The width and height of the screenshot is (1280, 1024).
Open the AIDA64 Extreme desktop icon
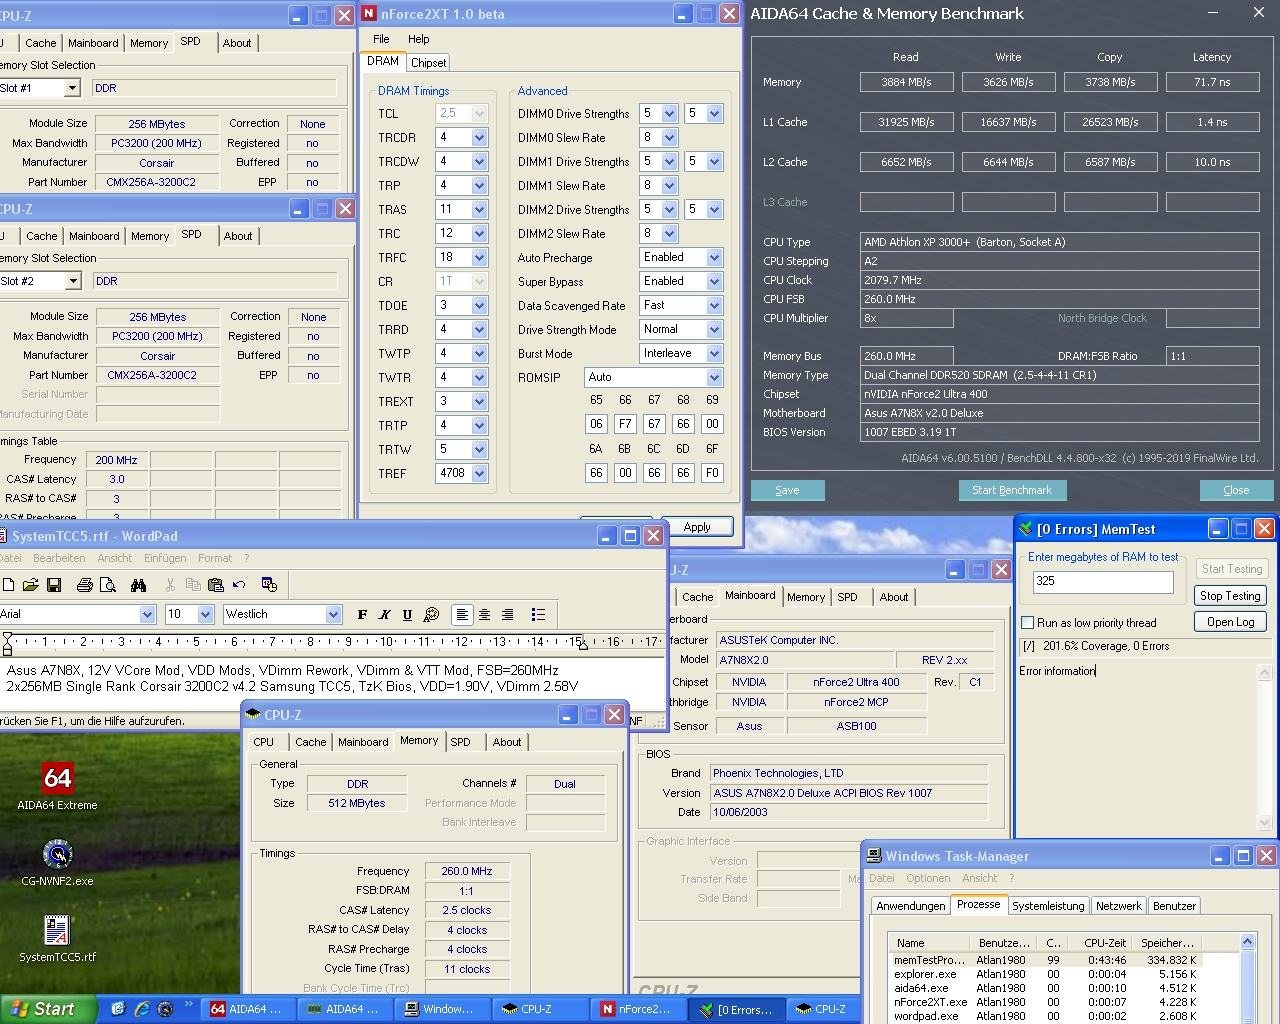tap(57, 786)
